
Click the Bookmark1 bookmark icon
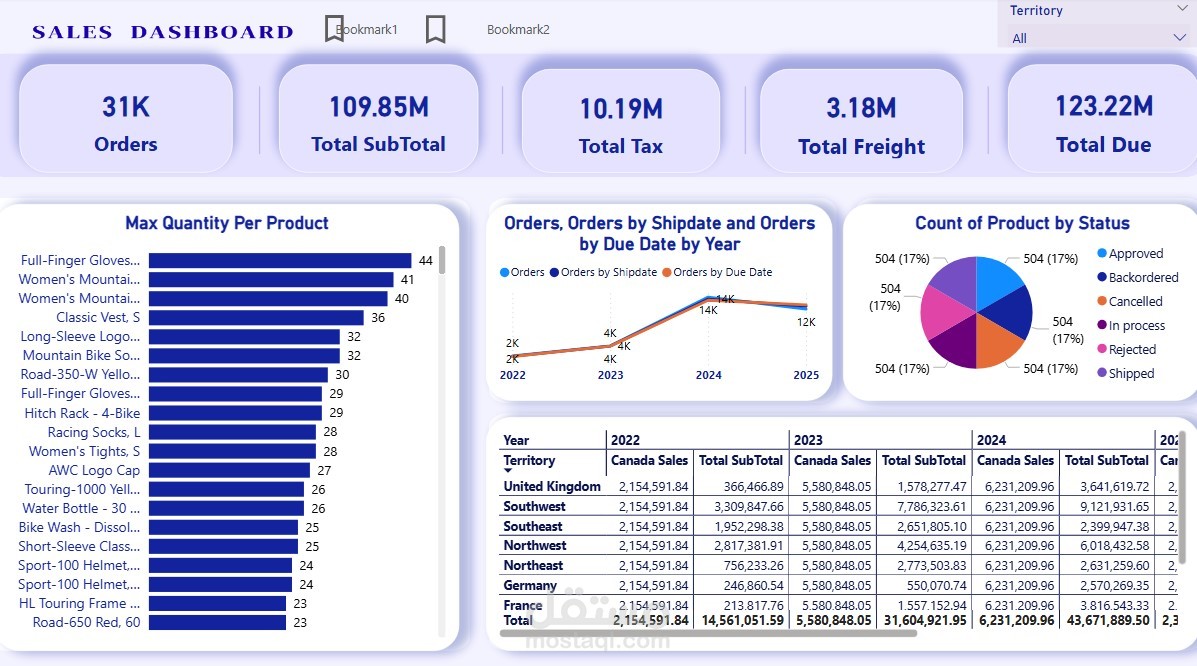click(x=334, y=29)
